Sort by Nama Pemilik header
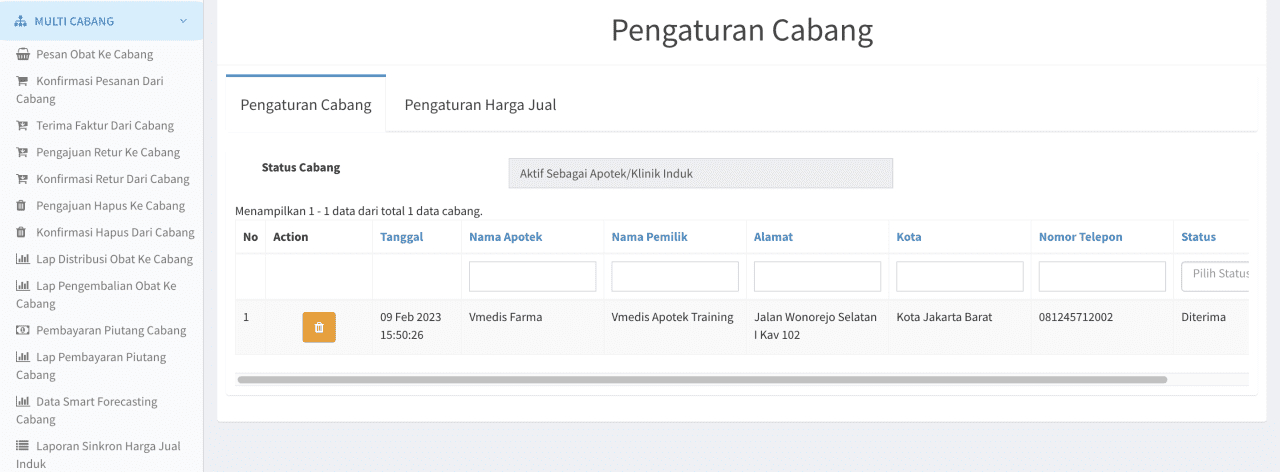1280x472 pixels. click(x=649, y=237)
